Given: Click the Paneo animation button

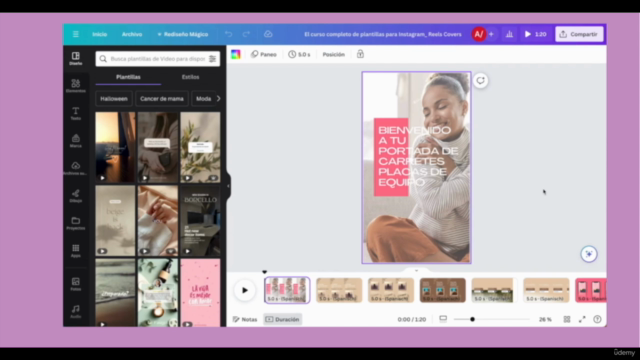Looking at the screenshot, I should pyautogui.click(x=264, y=54).
